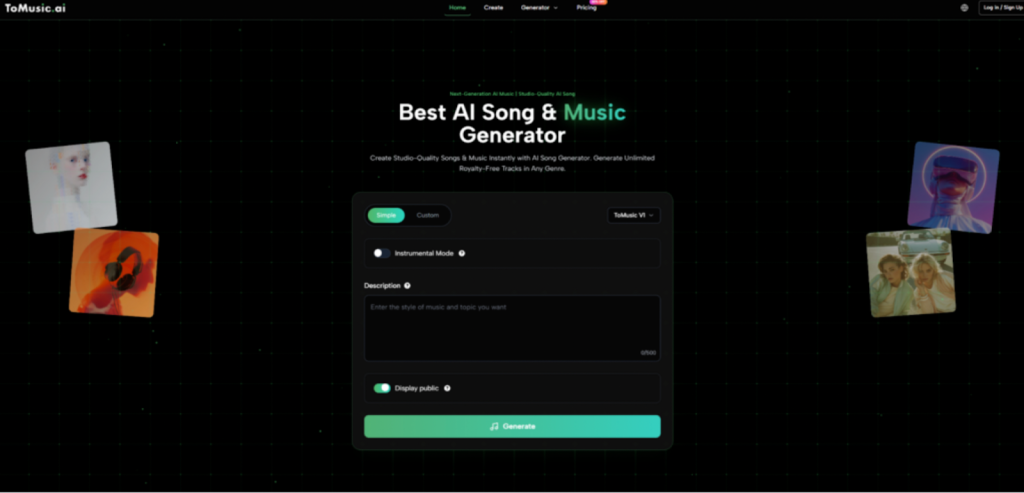The image size is (1024, 493).
Task: Go to the Create page
Action: tap(494, 8)
